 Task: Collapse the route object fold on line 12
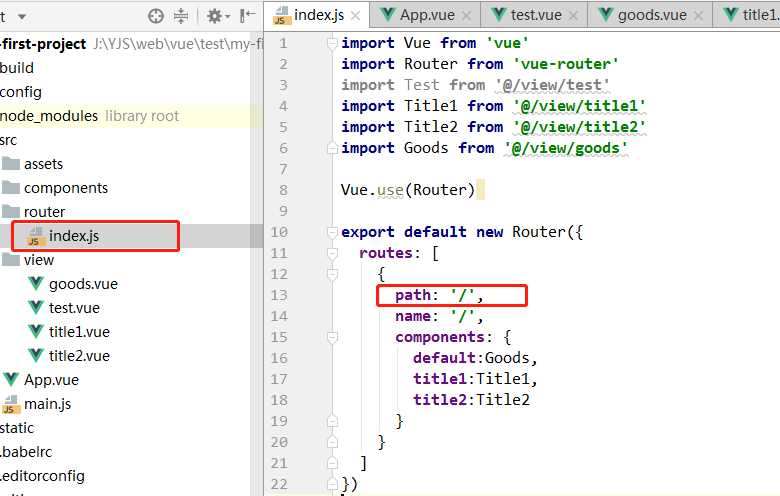point(332,274)
